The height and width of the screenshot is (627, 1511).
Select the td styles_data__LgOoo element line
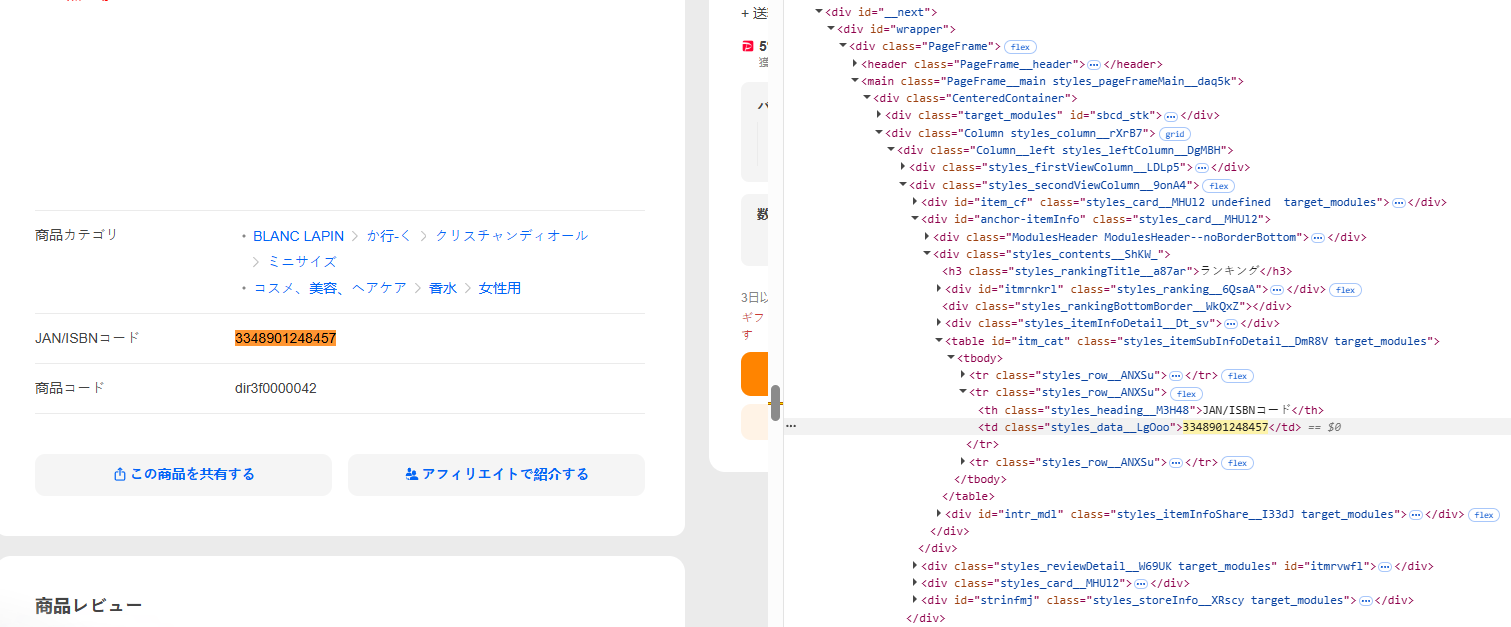(1140, 427)
